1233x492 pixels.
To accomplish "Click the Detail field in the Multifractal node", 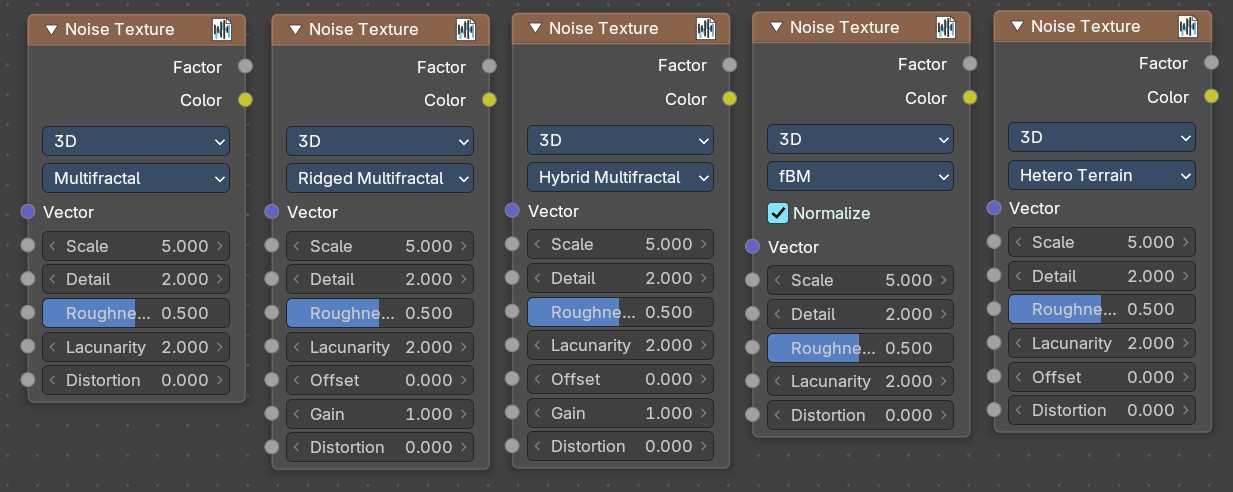I will coord(136,279).
